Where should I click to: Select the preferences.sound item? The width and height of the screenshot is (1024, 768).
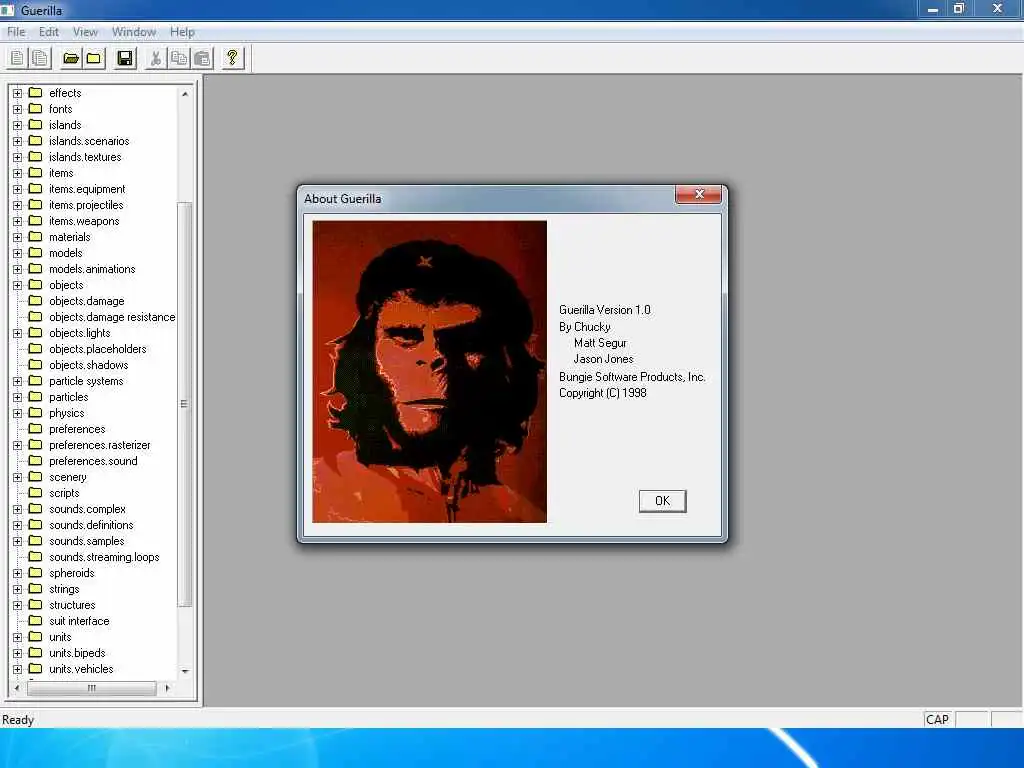[93, 460]
